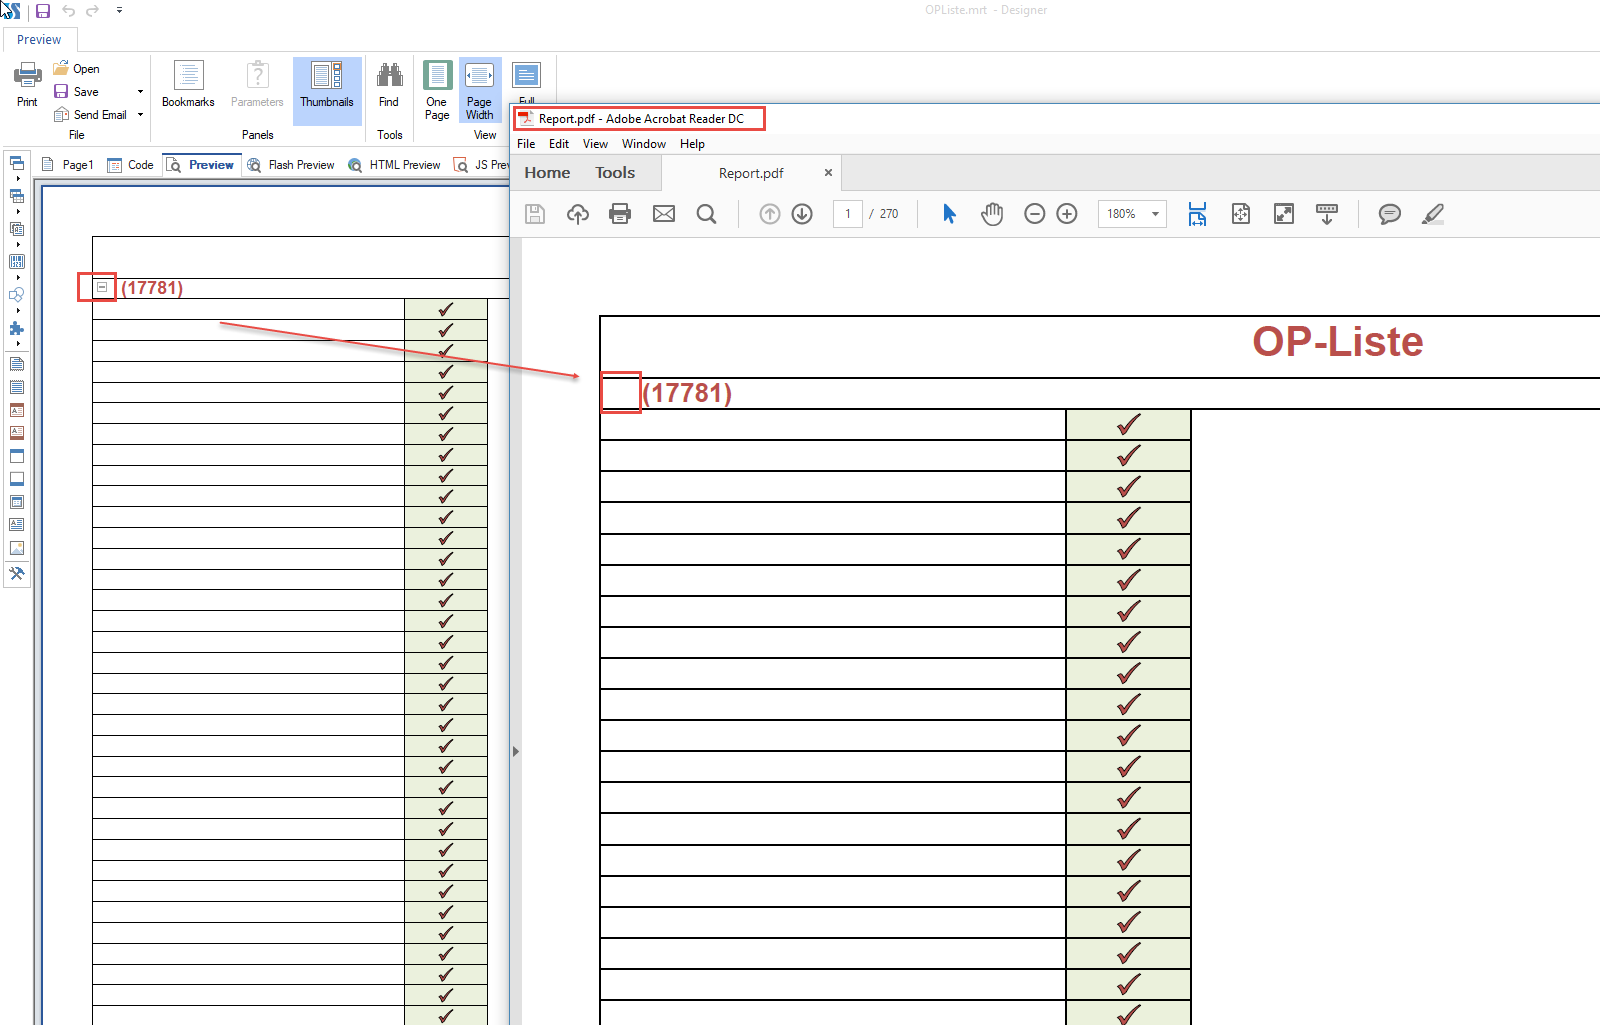
Task: Click the Redo arrow in quick access toolbar
Action: (x=93, y=11)
